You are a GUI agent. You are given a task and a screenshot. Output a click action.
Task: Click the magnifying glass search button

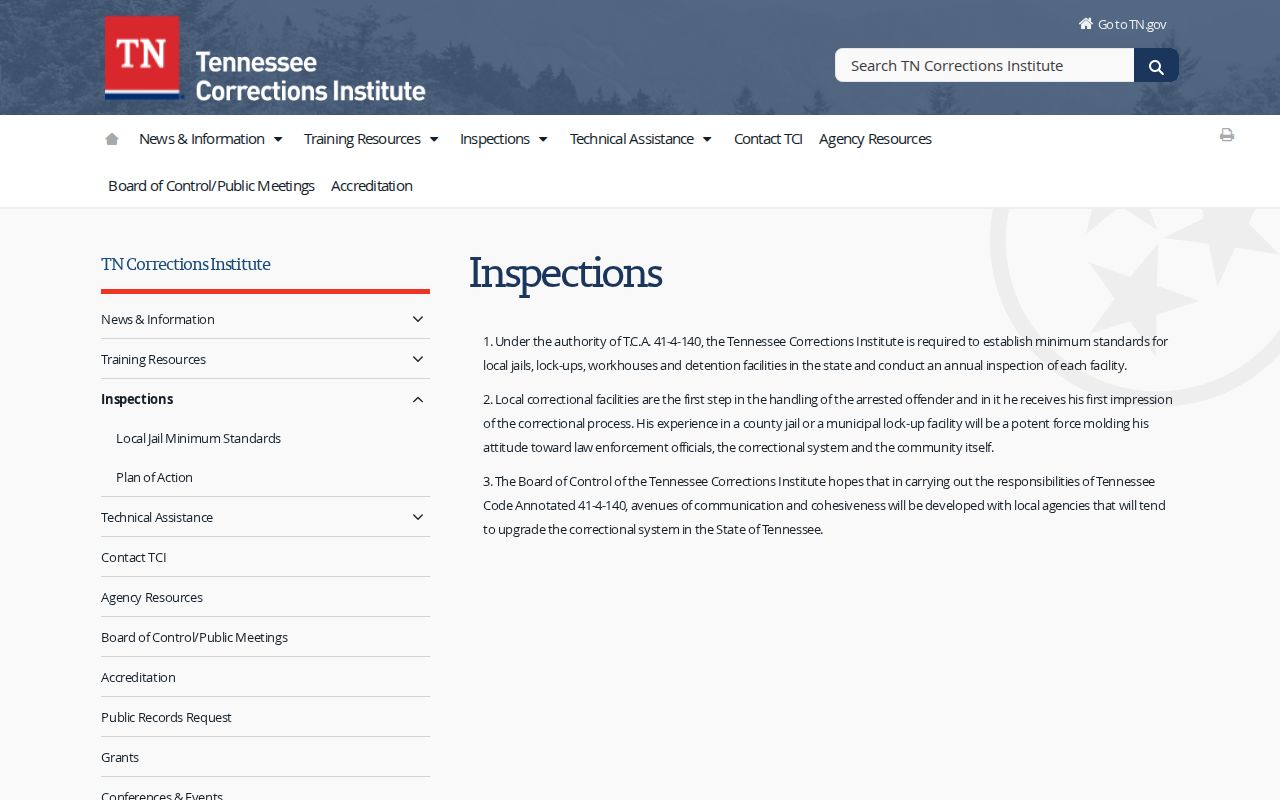point(1156,65)
